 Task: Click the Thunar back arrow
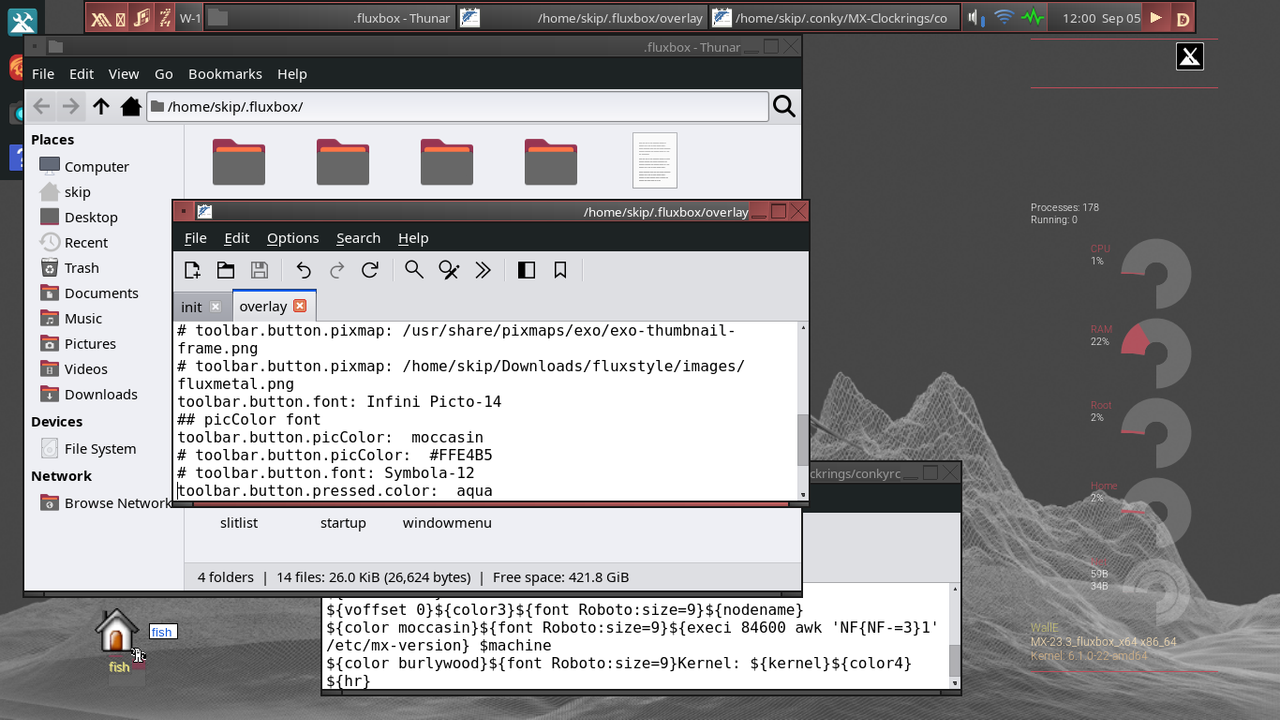41,106
